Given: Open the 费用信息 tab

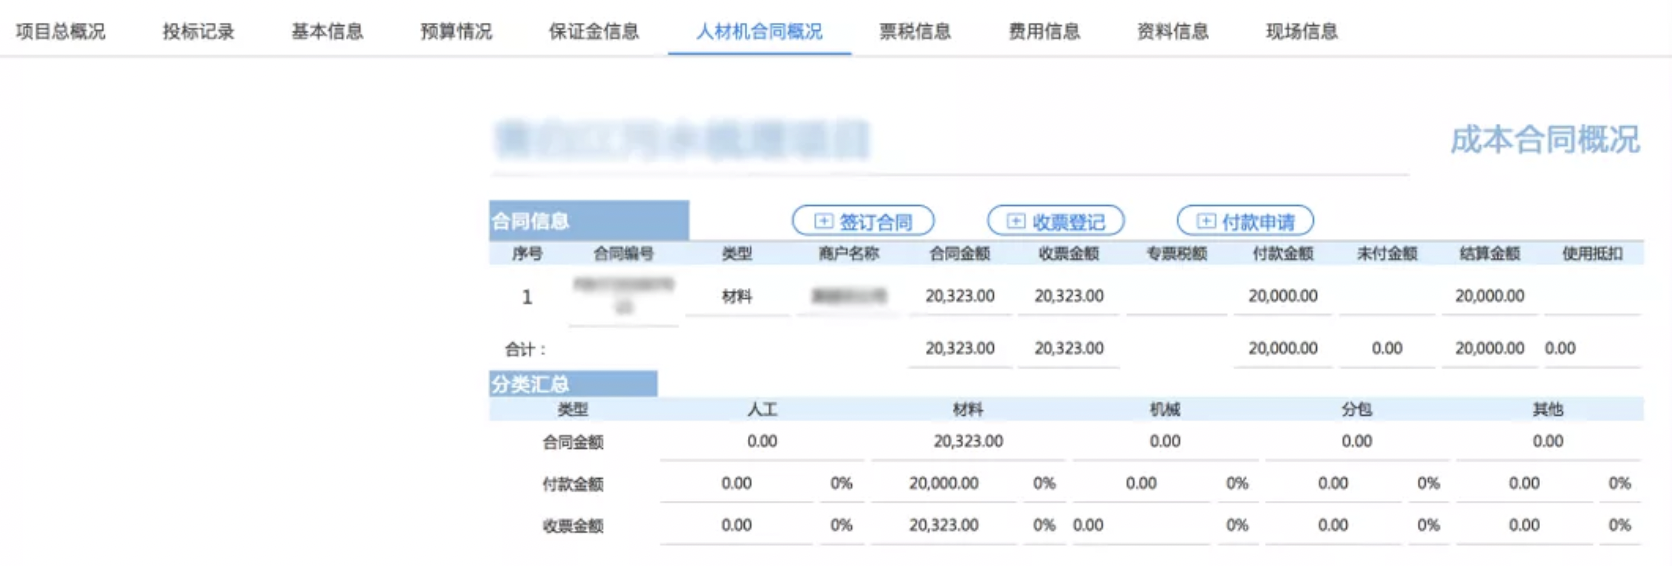Looking at the screenshot, I should point(1044,31).
